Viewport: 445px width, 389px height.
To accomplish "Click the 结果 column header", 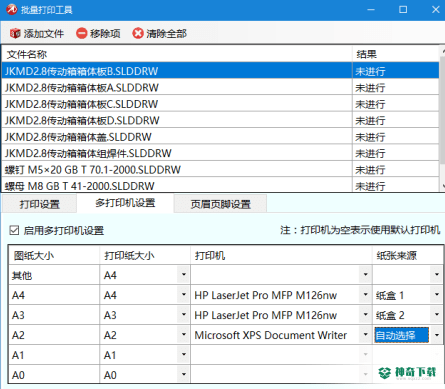I will pyautogui.click(x=396, y=54).
